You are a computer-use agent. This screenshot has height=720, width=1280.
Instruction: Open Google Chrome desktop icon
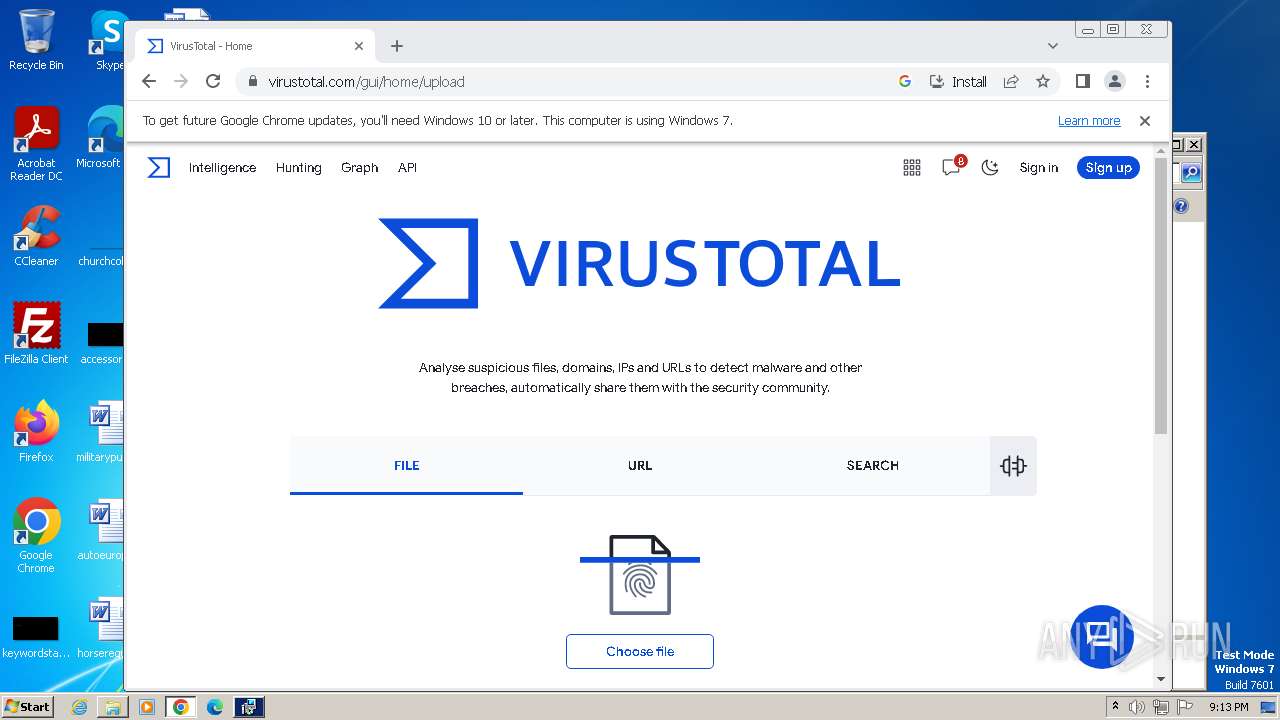tap(36, 535)
